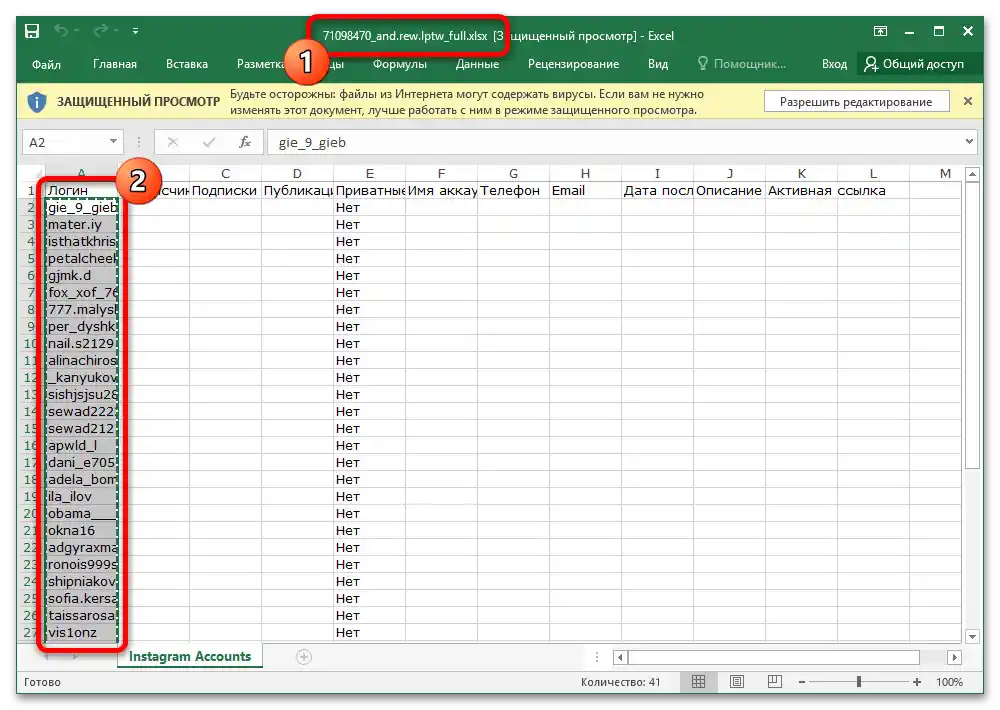
Task: Click the confirm checkmark in formula bar
Action: coord(209,142)
